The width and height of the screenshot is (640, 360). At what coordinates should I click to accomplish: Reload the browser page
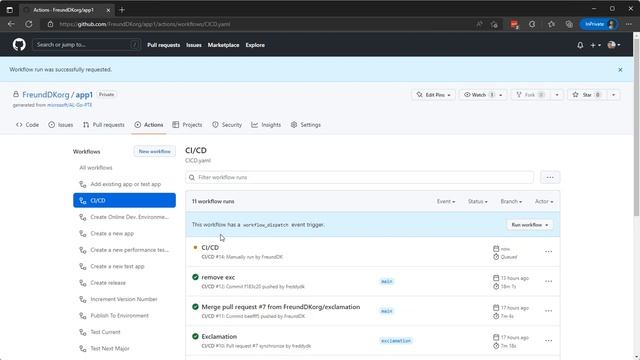29,24
